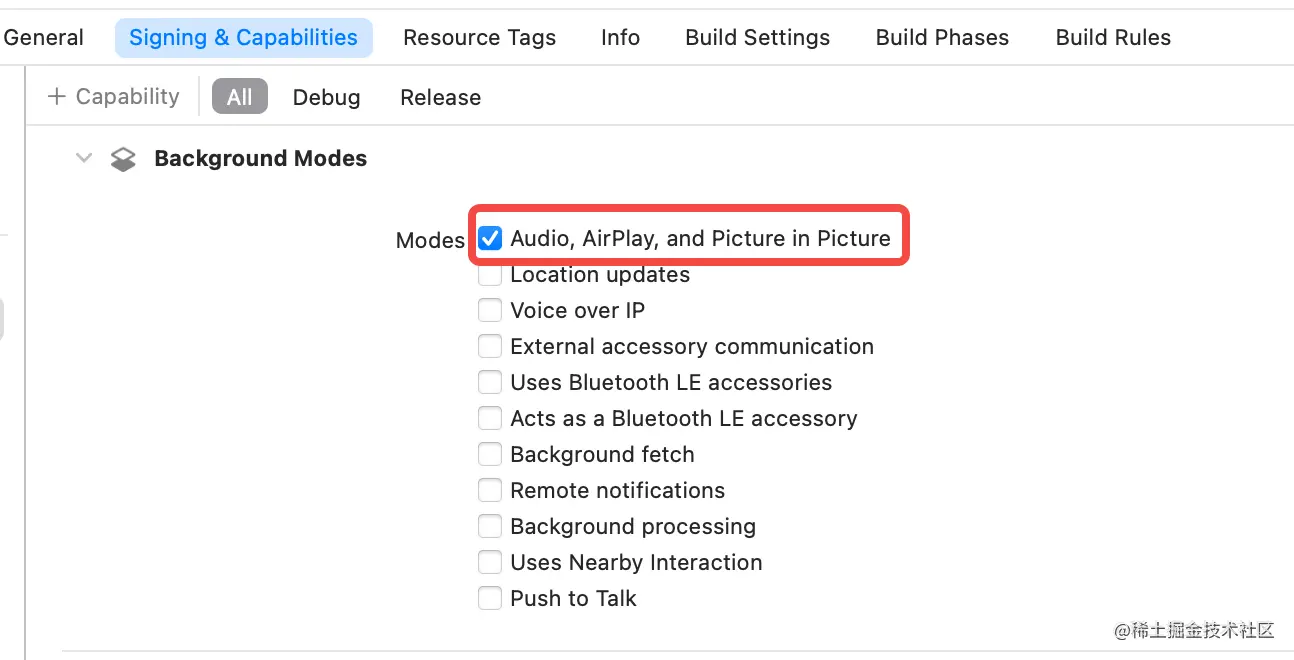Go to the Info tab
The width and height of the screenshot is (1294, 660).
(x=620, y=38)
